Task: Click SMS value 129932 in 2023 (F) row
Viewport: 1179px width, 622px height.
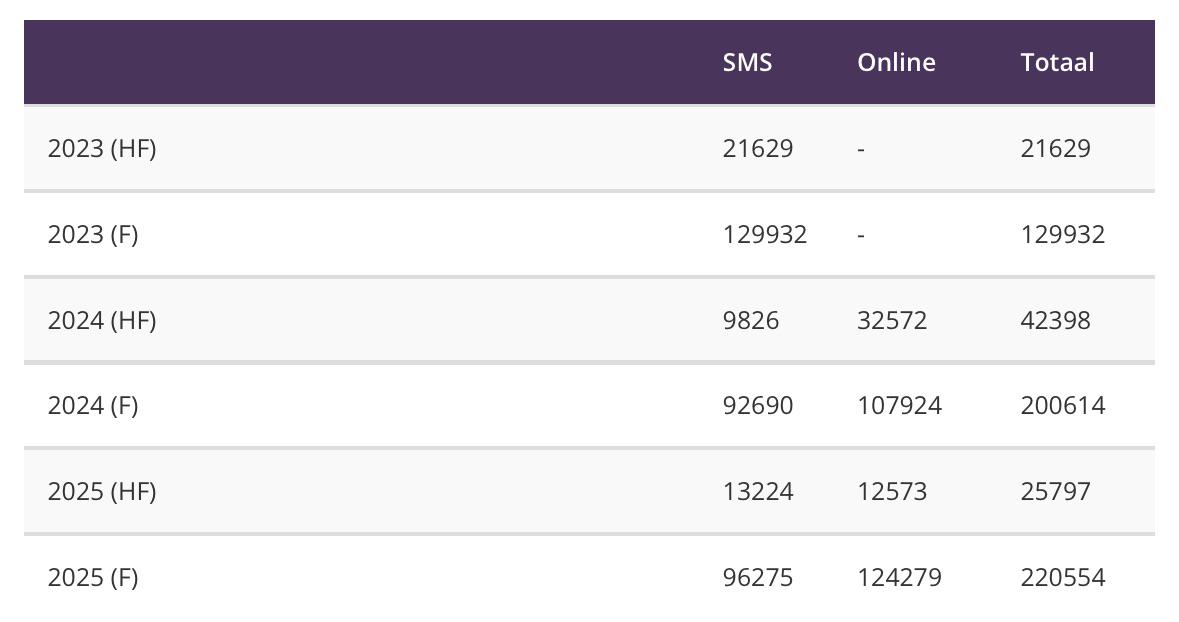Action: (765, 235)
